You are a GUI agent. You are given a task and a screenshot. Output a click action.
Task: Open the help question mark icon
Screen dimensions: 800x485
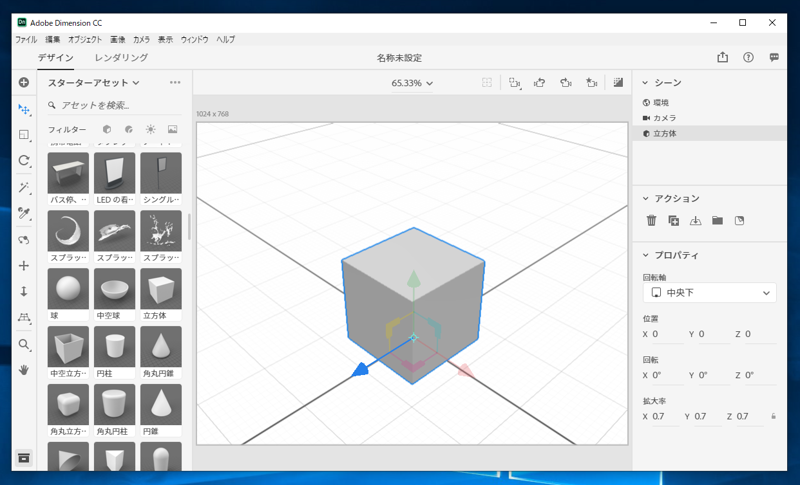coord(748,57)
